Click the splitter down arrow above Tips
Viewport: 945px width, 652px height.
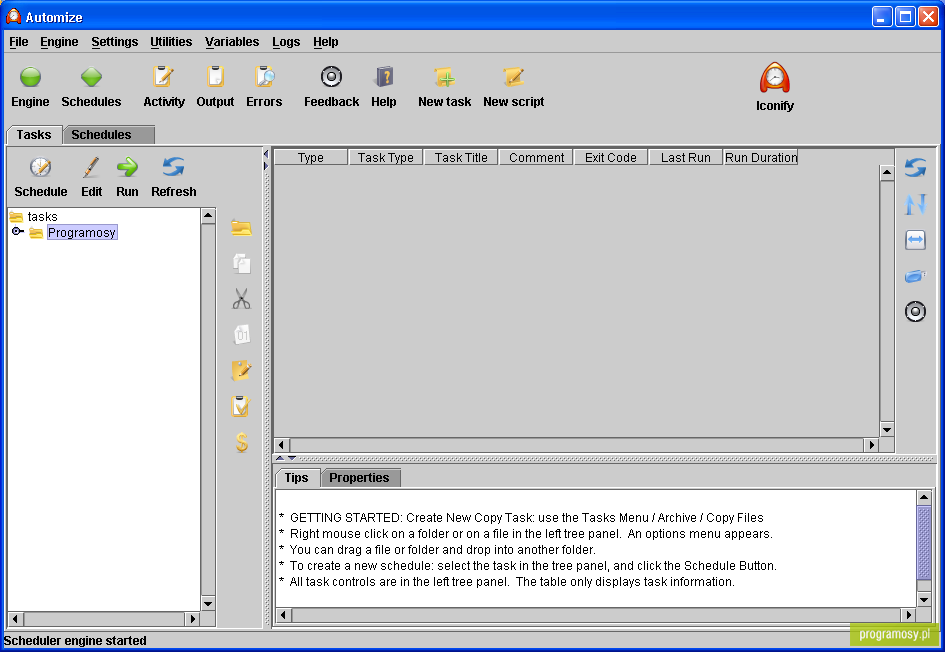click(292, 459)
